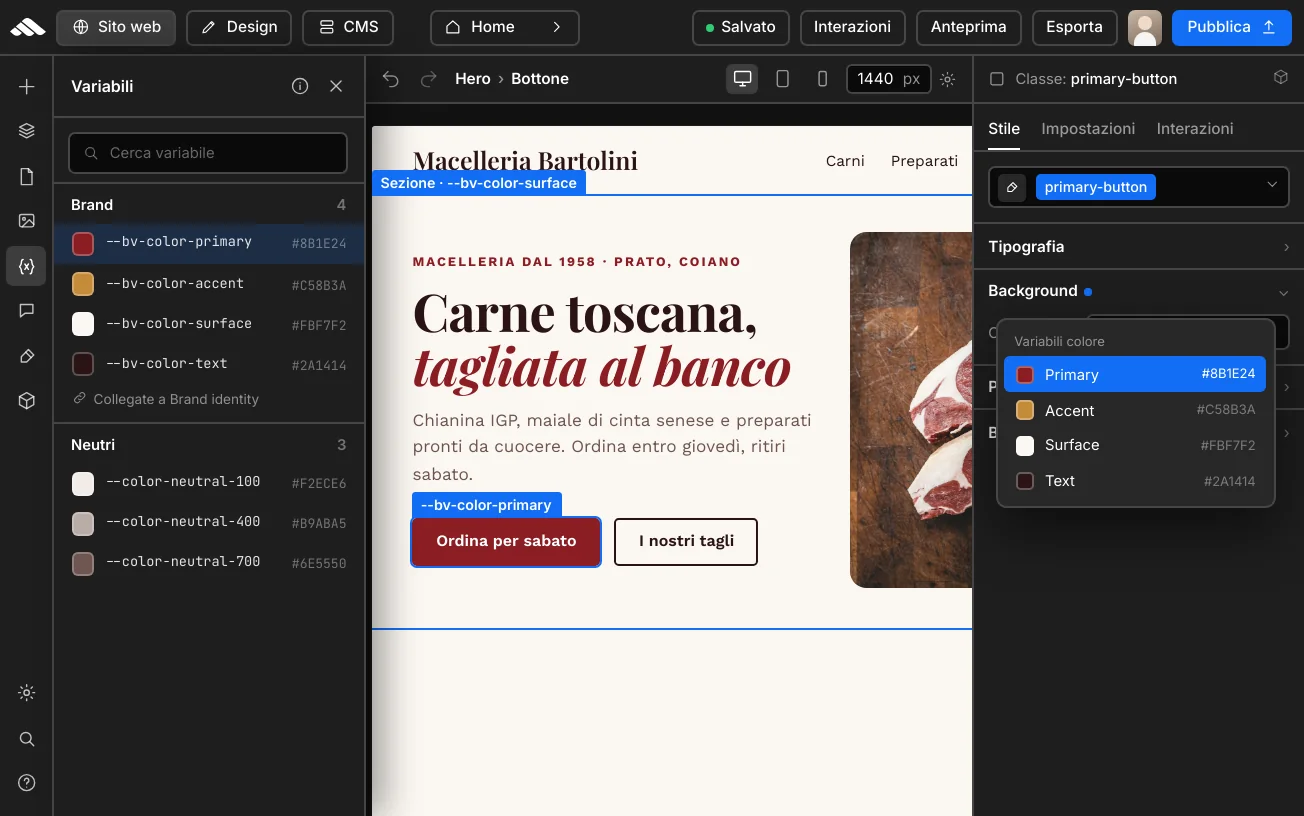Select the --bv-color-surface variable row
The height and width of the screenshot is (816, 1304).
(x=209, y=324)
